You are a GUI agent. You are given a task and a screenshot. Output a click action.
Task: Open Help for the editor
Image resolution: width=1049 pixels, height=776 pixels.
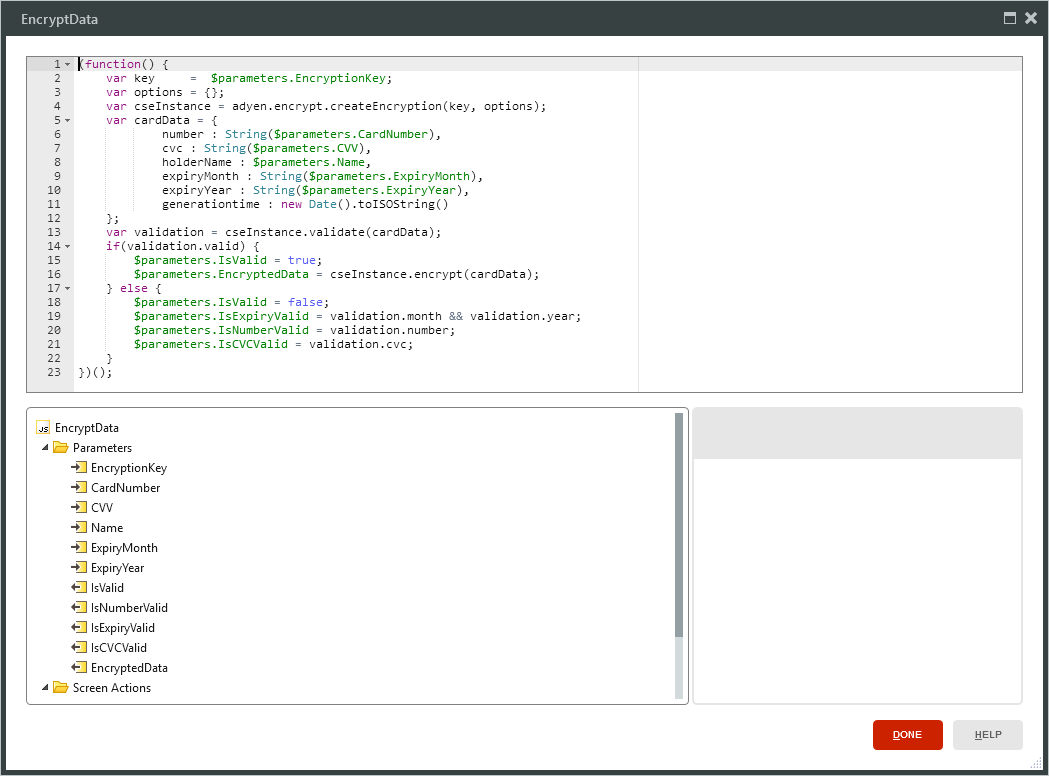coord(987,735)
